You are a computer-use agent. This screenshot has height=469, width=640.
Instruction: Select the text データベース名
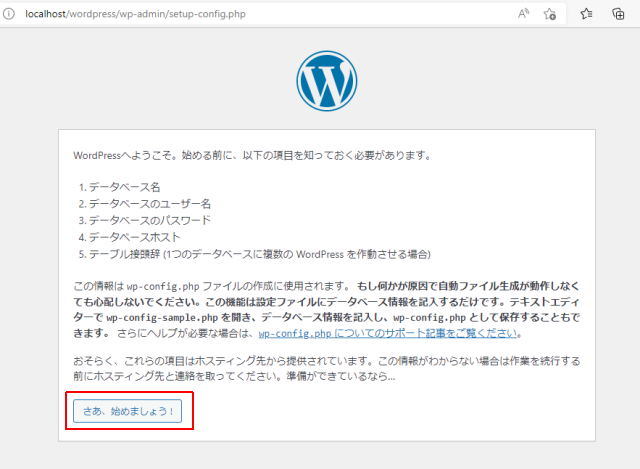124,187
